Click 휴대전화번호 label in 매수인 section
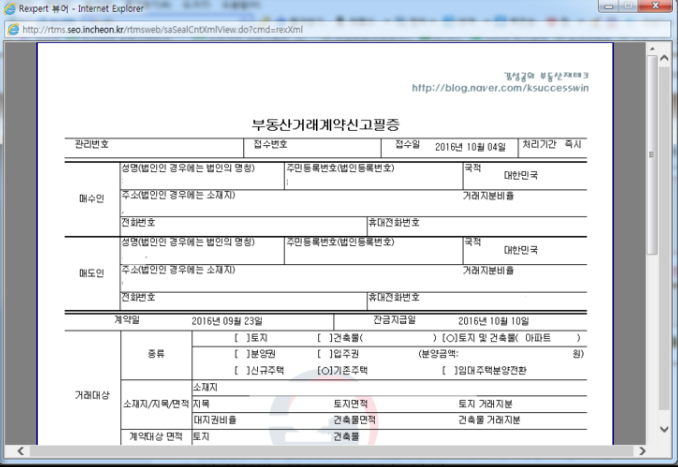Image resolution: width=678 pixels, height=467 pixels. [x=394, y=222]
